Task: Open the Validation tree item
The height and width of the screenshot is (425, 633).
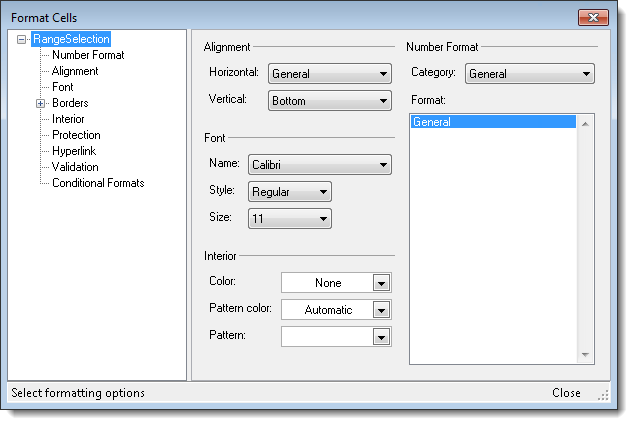Action: 75,167
